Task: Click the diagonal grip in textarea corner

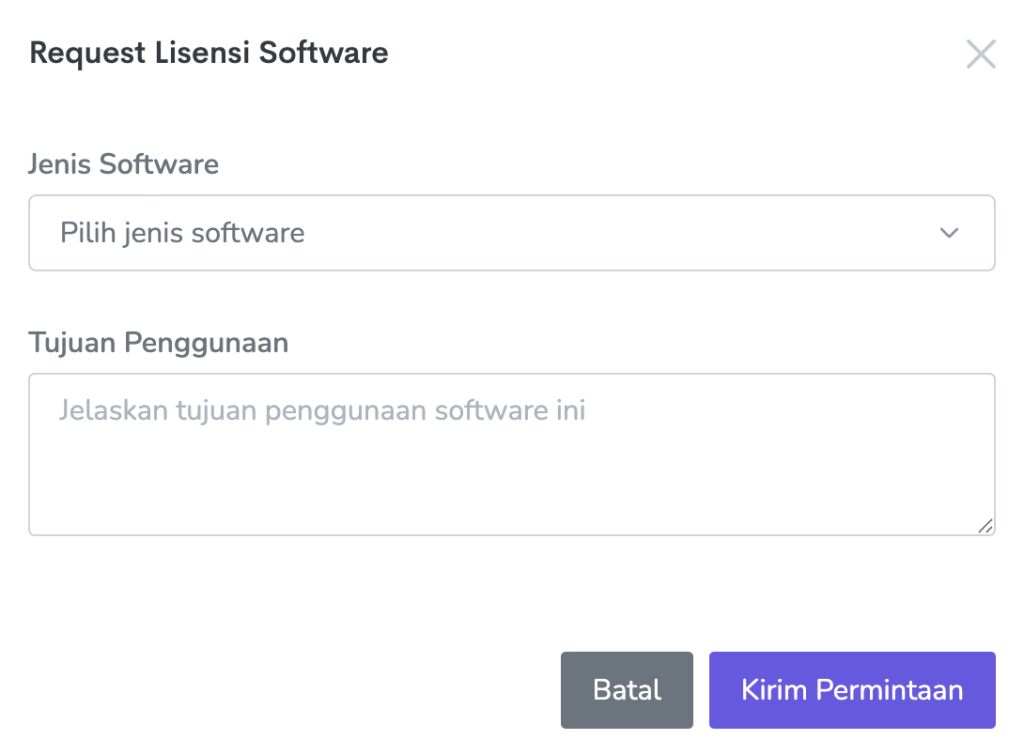Action: [986, 526]
